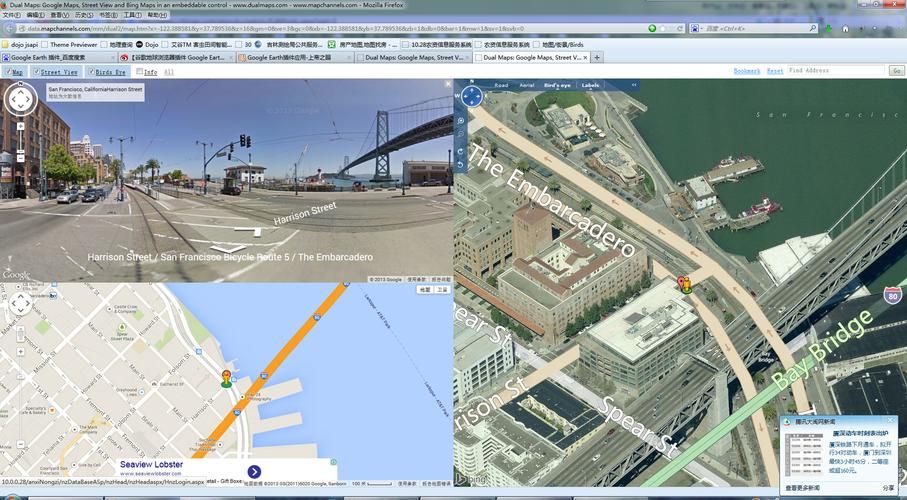Switch to the Google Earth 插件_百度搜索 tab

57,58
